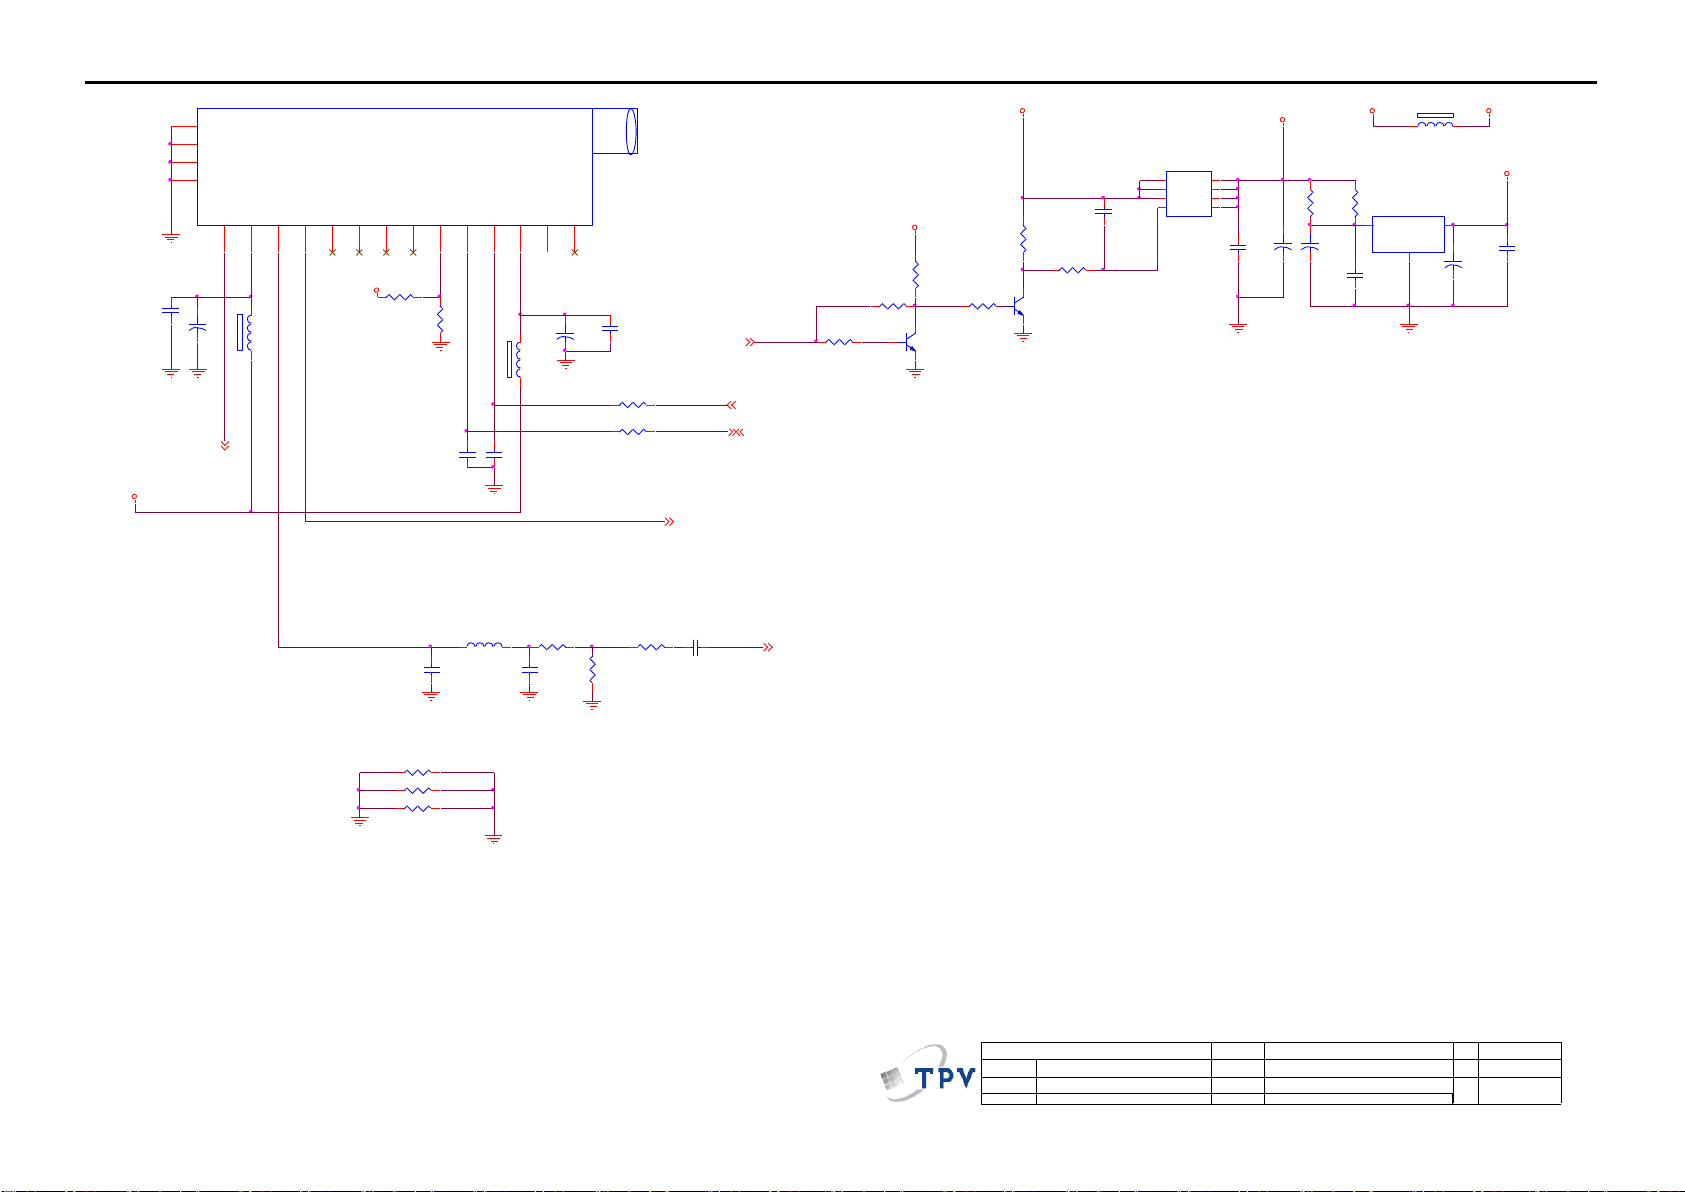The width and height of the screenshot is (1685, 1192).
Task: Click the input port arrow feeding transistor stage
Action: [x=750, y=342]
